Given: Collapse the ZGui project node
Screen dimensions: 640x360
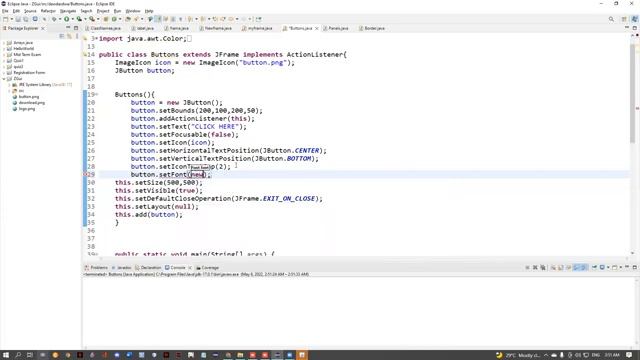Looking at the screenshot, I should (4, 79).
